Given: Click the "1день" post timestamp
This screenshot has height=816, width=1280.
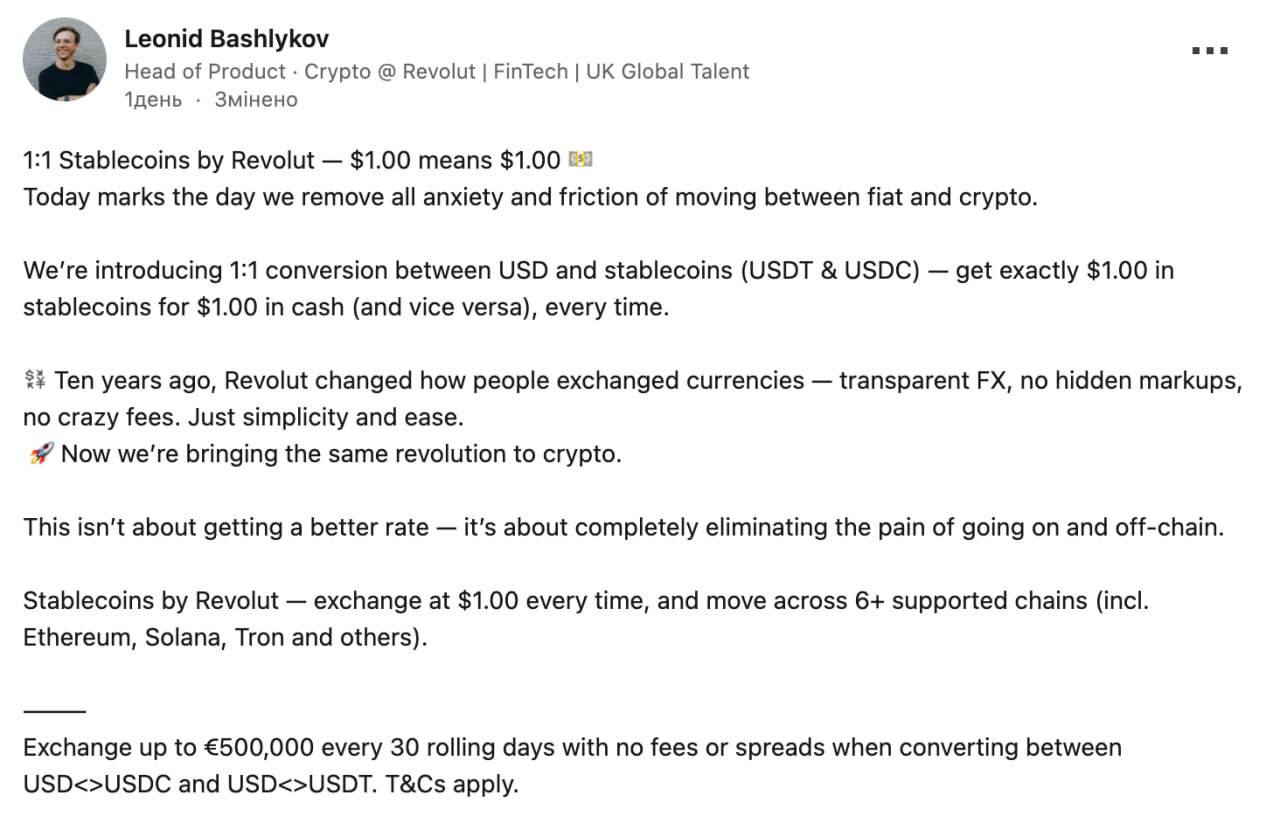Looking at the screenshot, I should [153, 100].
